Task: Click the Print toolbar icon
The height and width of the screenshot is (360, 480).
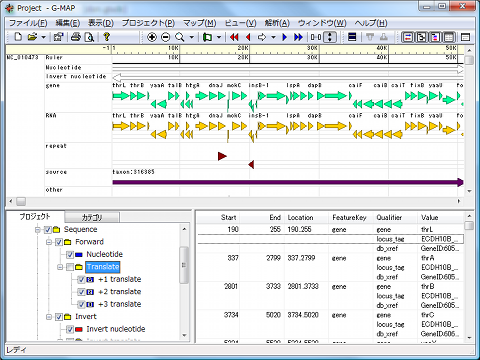Action: [x=76, y=37]
